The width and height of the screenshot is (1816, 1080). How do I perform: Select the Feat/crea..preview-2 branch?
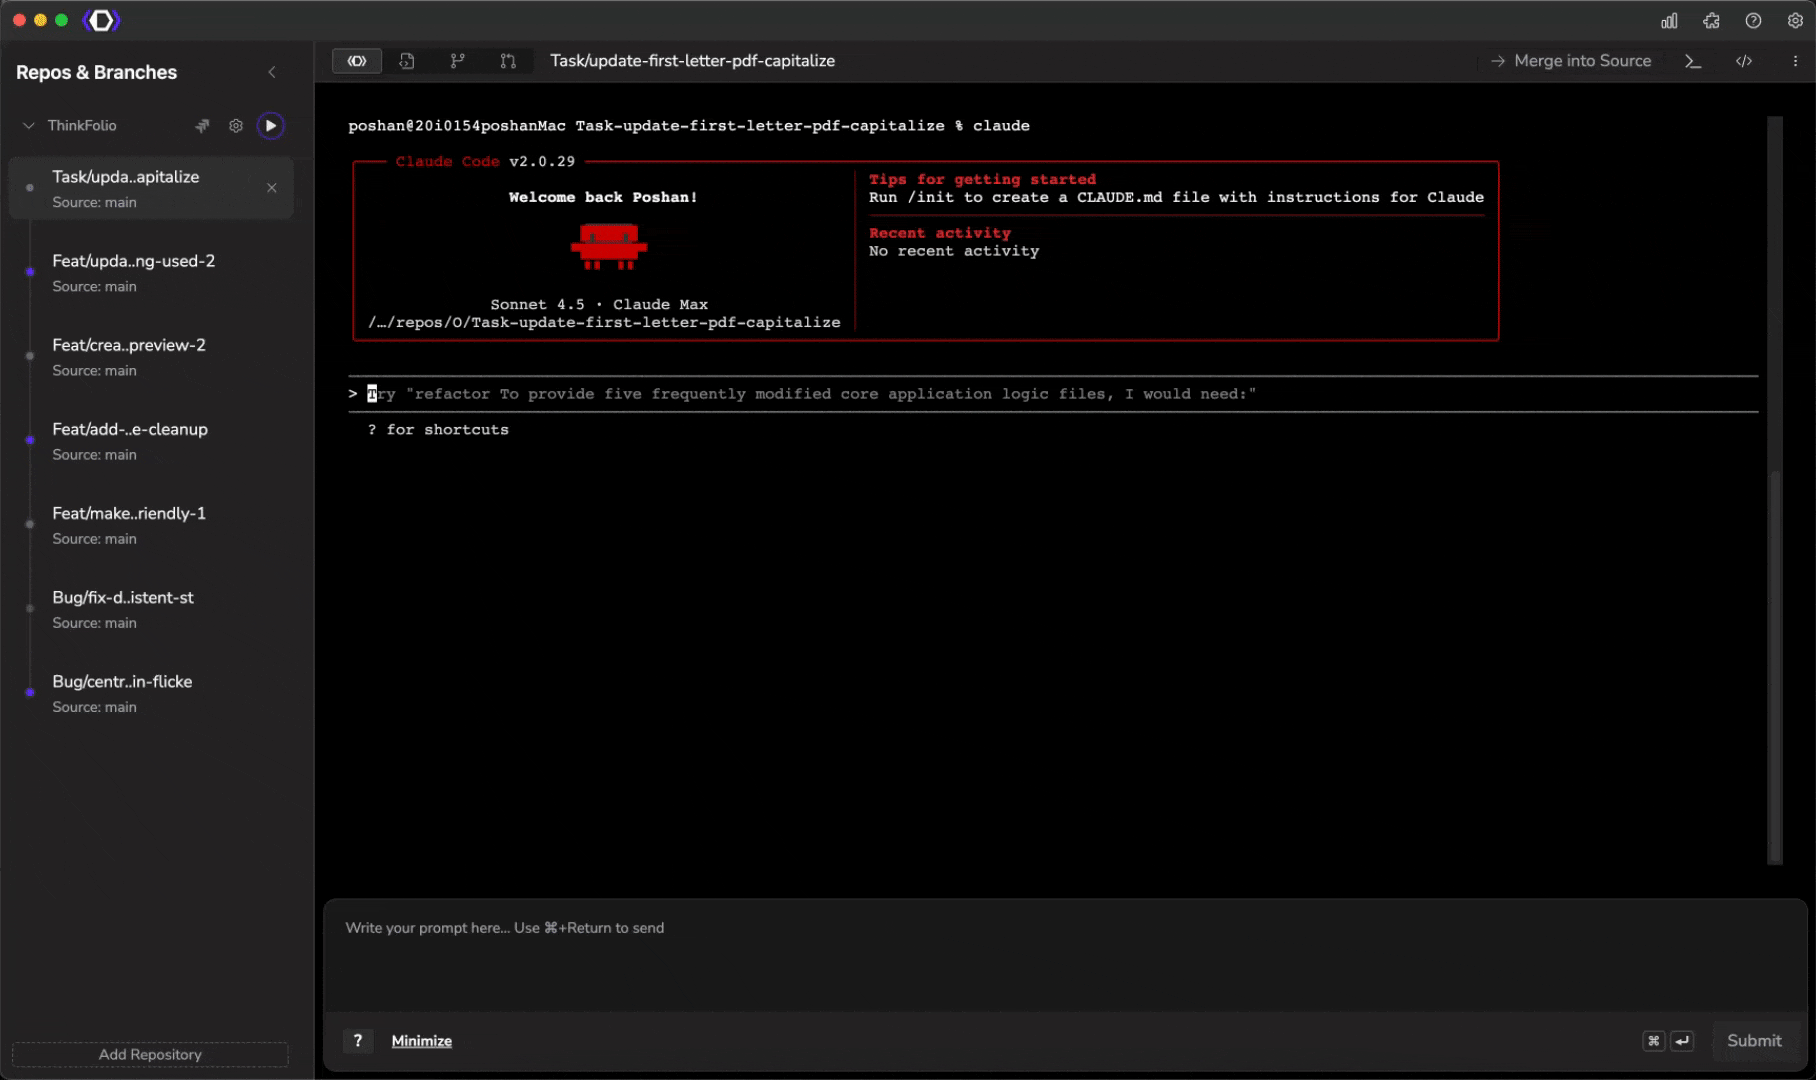151,356
